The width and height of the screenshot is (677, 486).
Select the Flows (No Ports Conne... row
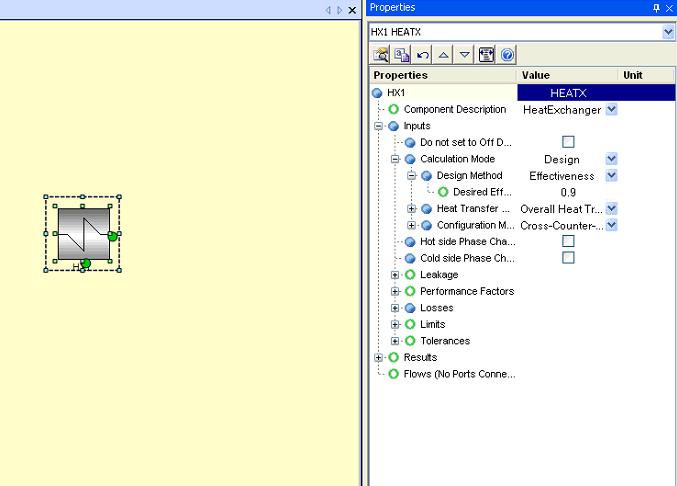459,374
